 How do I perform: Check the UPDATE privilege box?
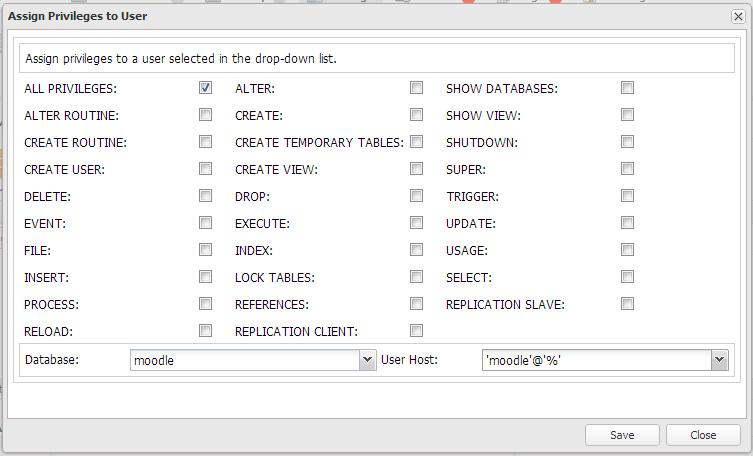click(x=627, y=223)
